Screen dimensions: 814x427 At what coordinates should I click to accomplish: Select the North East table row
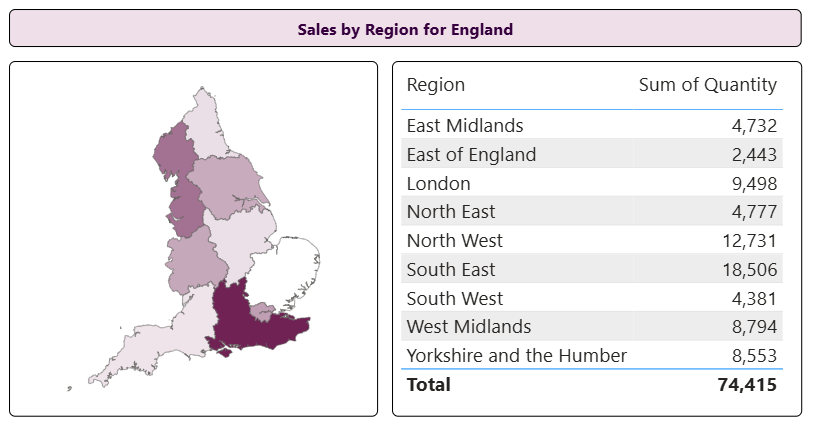[x=592, y=212]
